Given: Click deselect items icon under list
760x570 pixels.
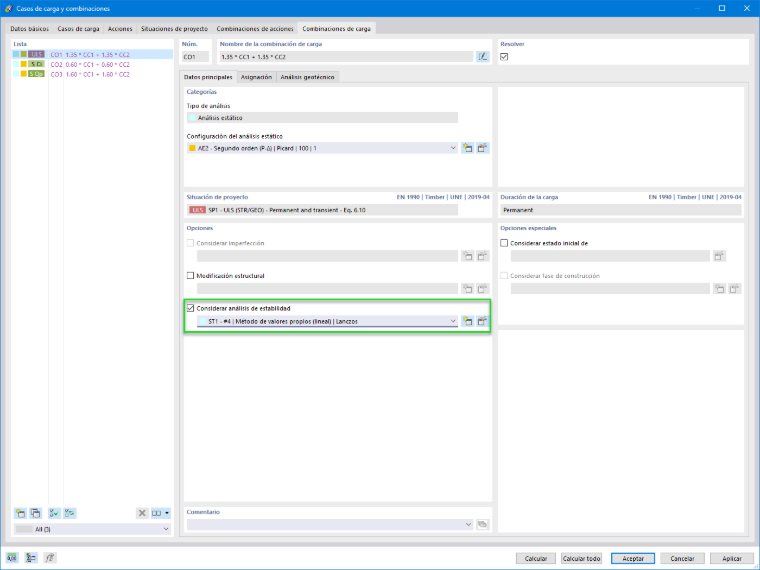Looking at the screenshot, I should (69, 513).
